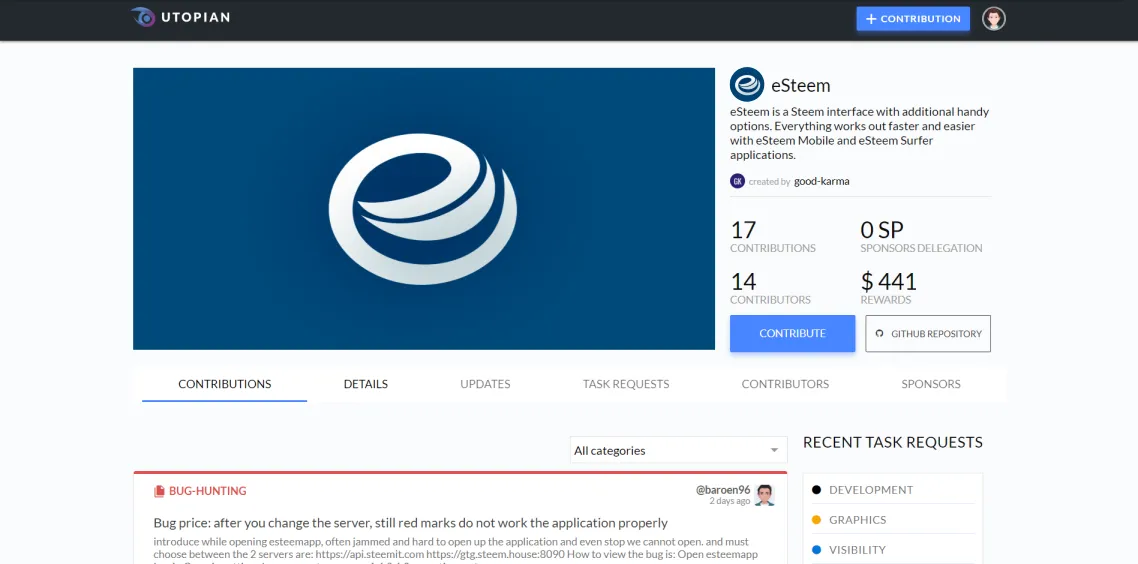Image resolution: width=1138 pixels, height=564 pixels.
Task: Open @baroen96 author link
Action: coord(723,490)
